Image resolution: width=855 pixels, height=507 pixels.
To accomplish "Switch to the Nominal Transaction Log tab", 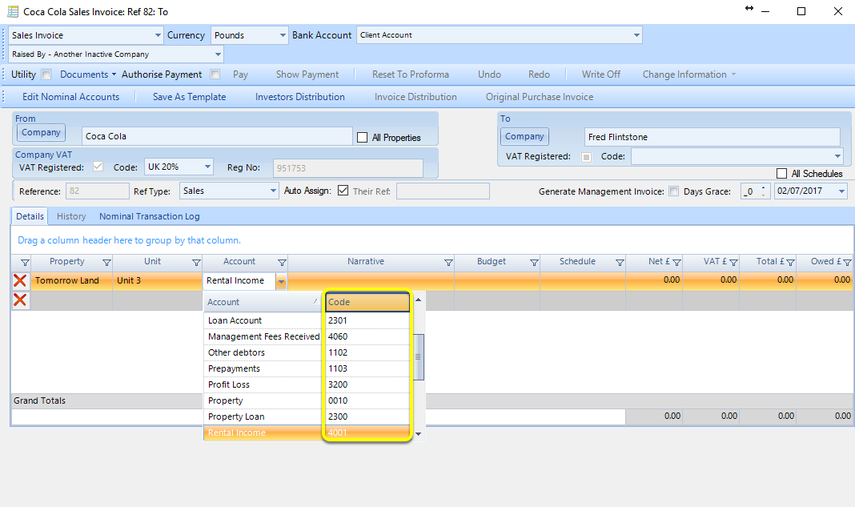I will coord(149,216).
